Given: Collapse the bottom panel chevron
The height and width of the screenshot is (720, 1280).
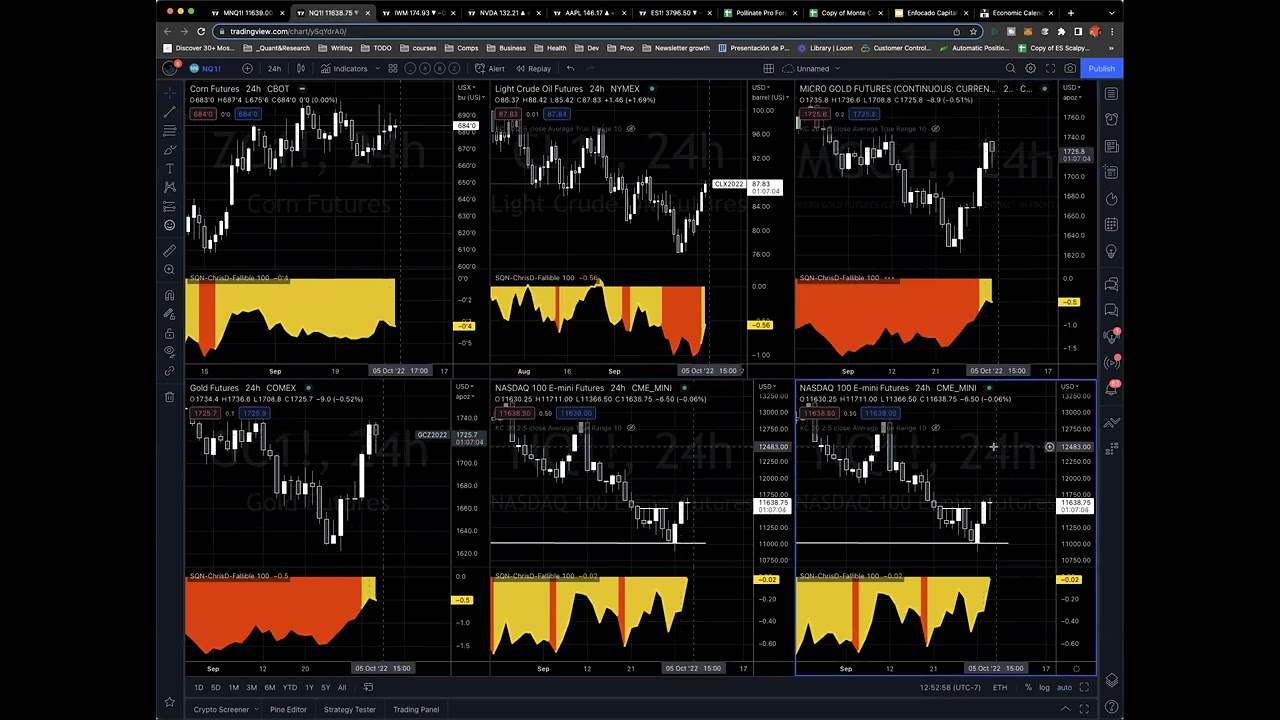Looking at the screenshot, I should click(x=1065, y=709).
